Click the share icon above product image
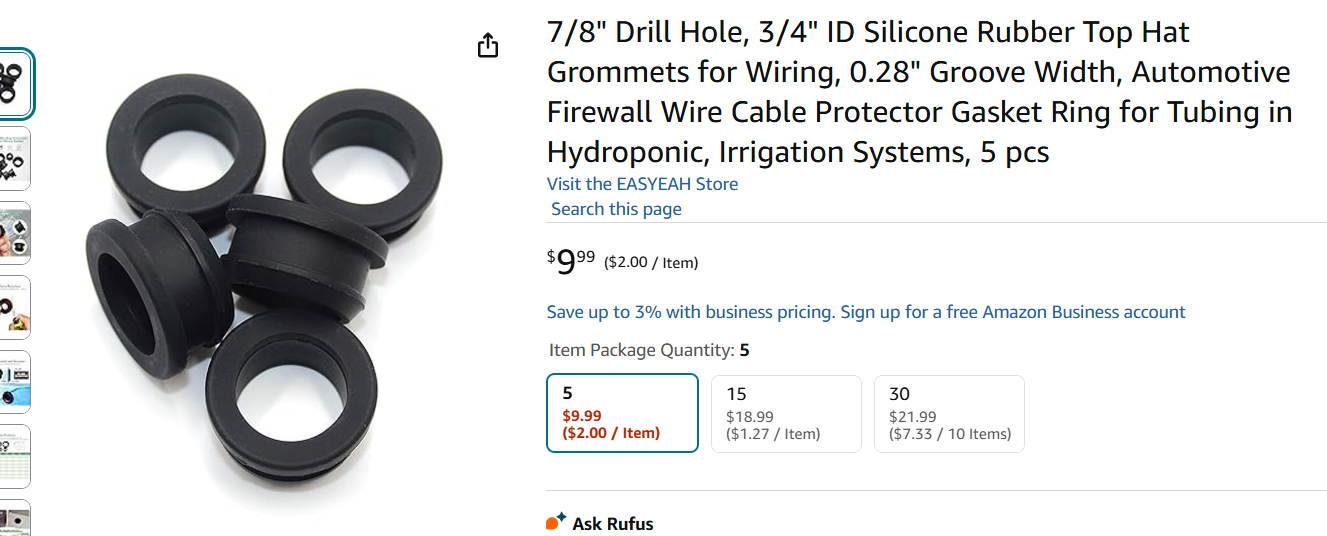The width and height of the screenshot is (1327, 536). point(488,45)
